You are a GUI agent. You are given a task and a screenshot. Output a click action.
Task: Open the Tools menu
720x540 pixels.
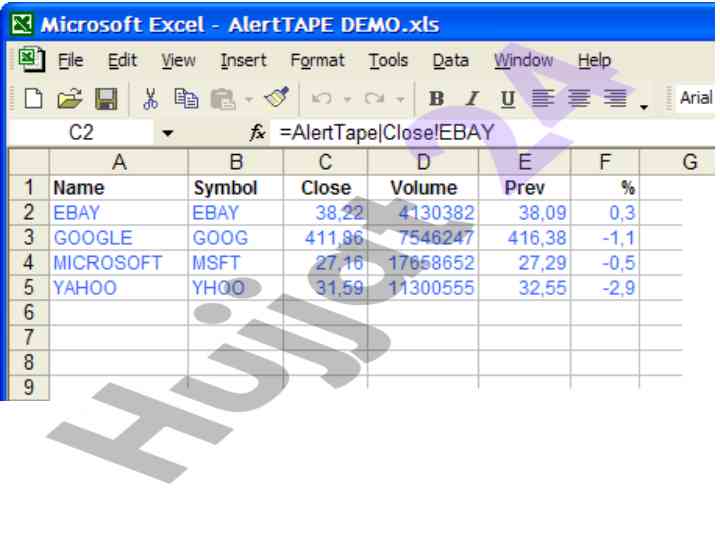[388, 60]
